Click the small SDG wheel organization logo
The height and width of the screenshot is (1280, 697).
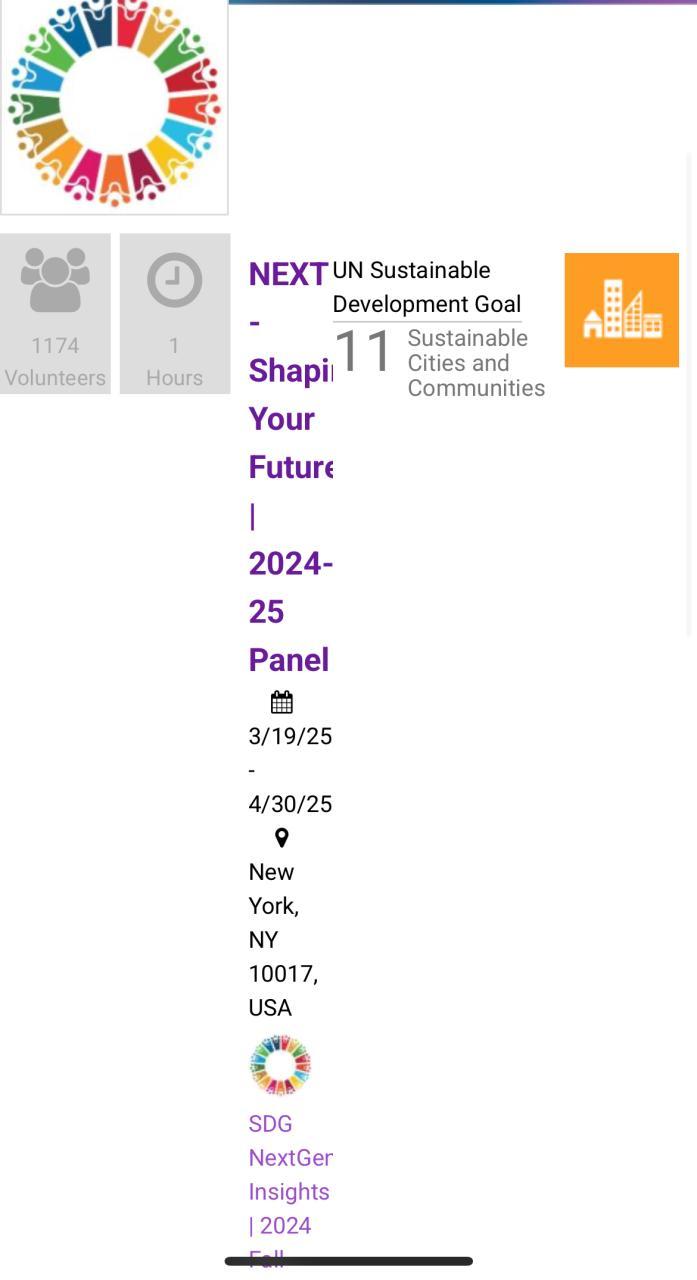(280, 1065)
